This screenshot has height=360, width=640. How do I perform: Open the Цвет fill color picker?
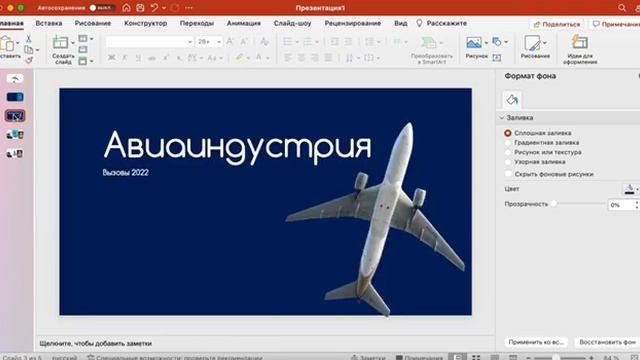631,189
